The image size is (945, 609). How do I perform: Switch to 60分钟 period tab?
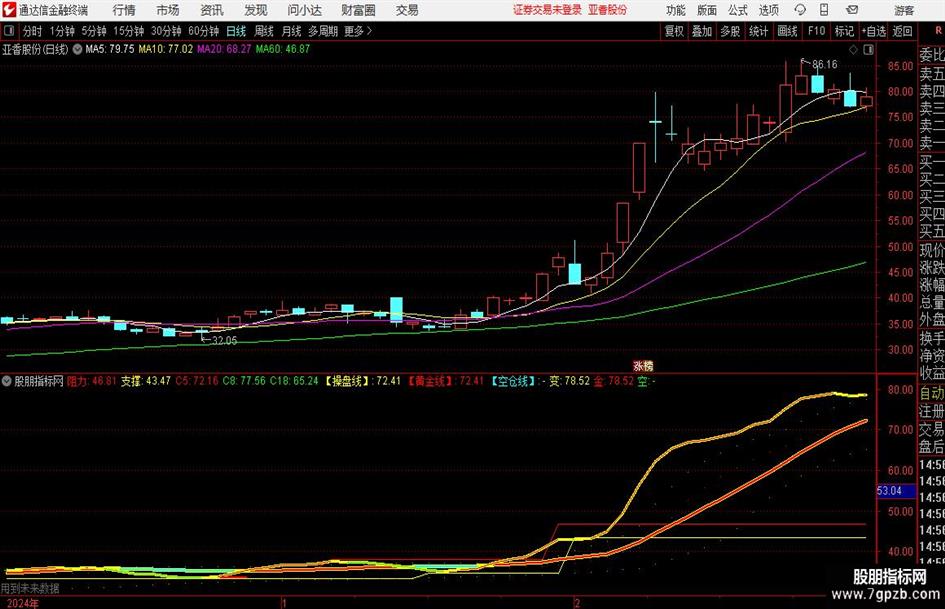click(x=203, y=31)
